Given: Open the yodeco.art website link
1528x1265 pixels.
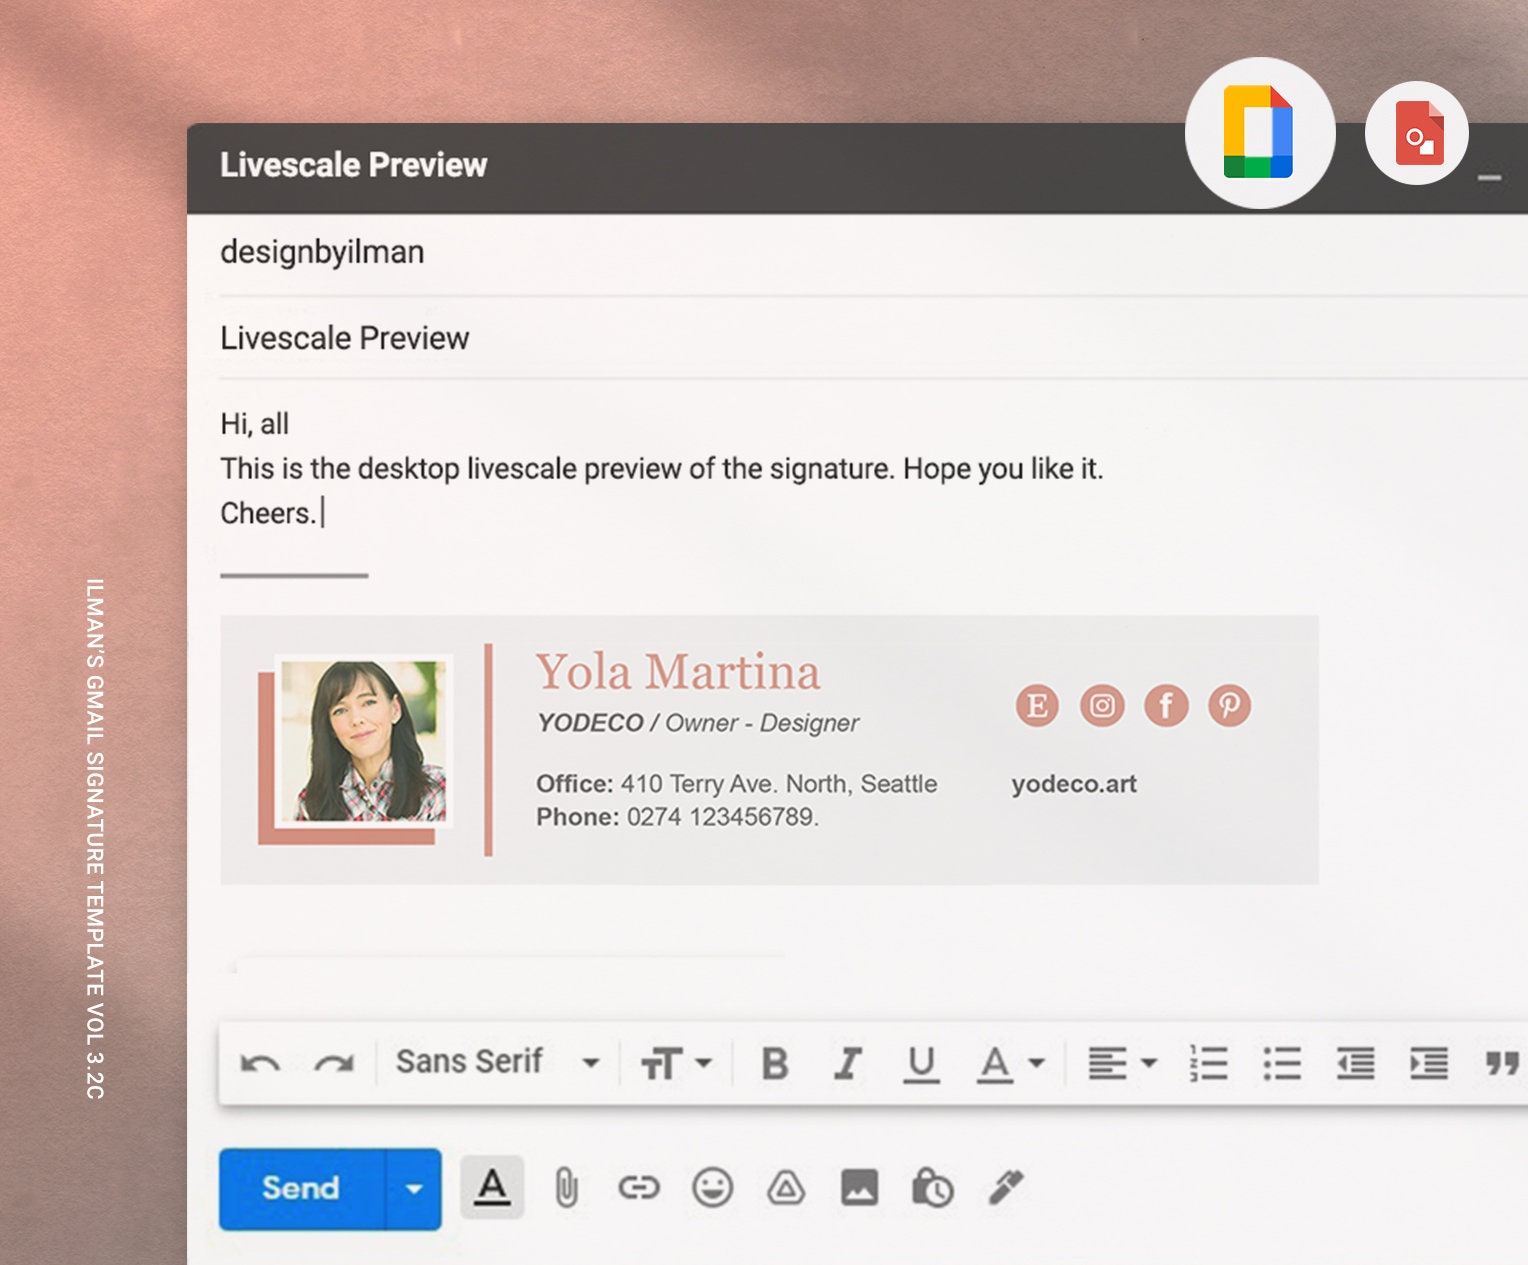Looking at the screenshot, I should tap(1074, 784).
